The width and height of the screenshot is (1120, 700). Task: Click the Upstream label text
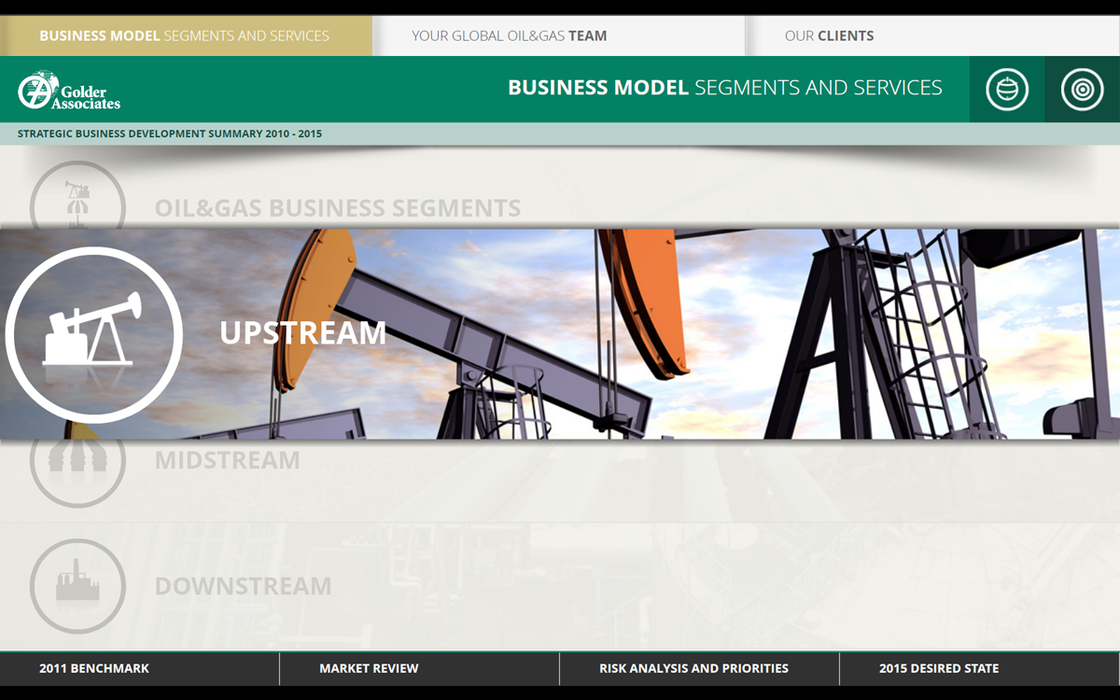pos(302,333)
